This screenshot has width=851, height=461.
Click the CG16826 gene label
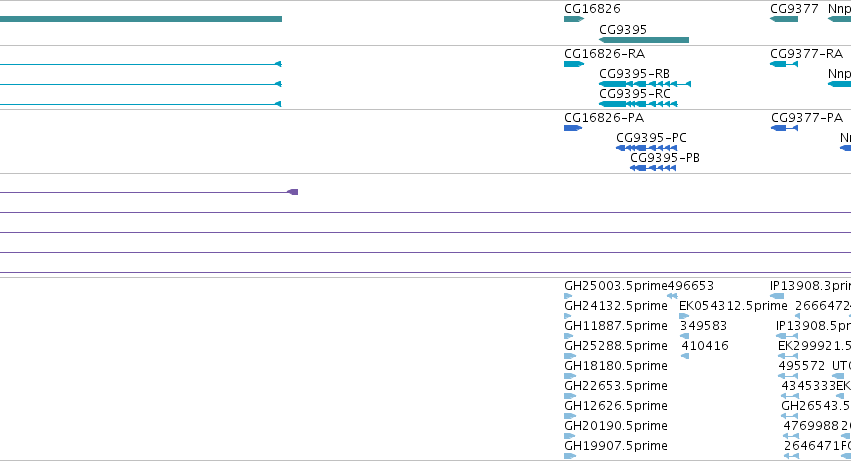[592, 9]
